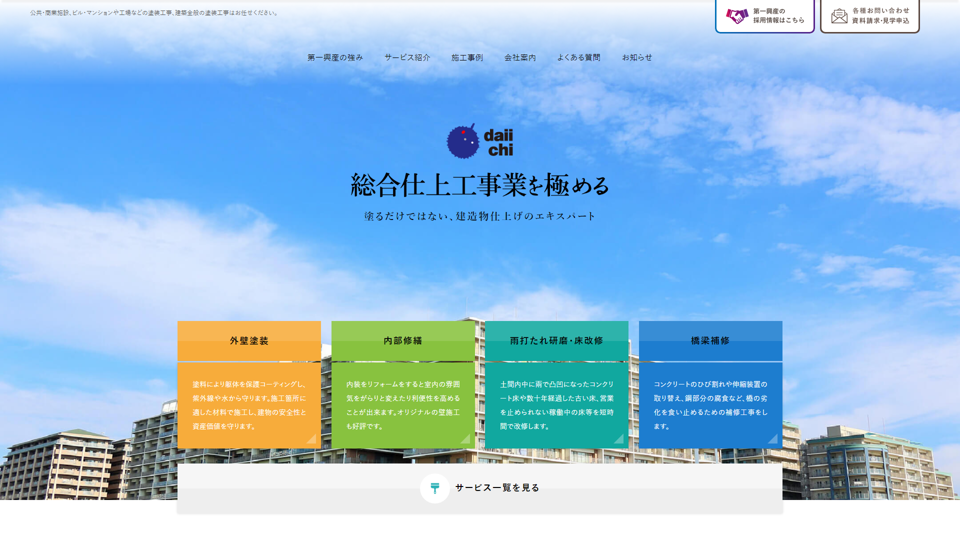Click the 資料請求・見学申込 button text
This screenshot has width=960, height=540.
(881, 21)
